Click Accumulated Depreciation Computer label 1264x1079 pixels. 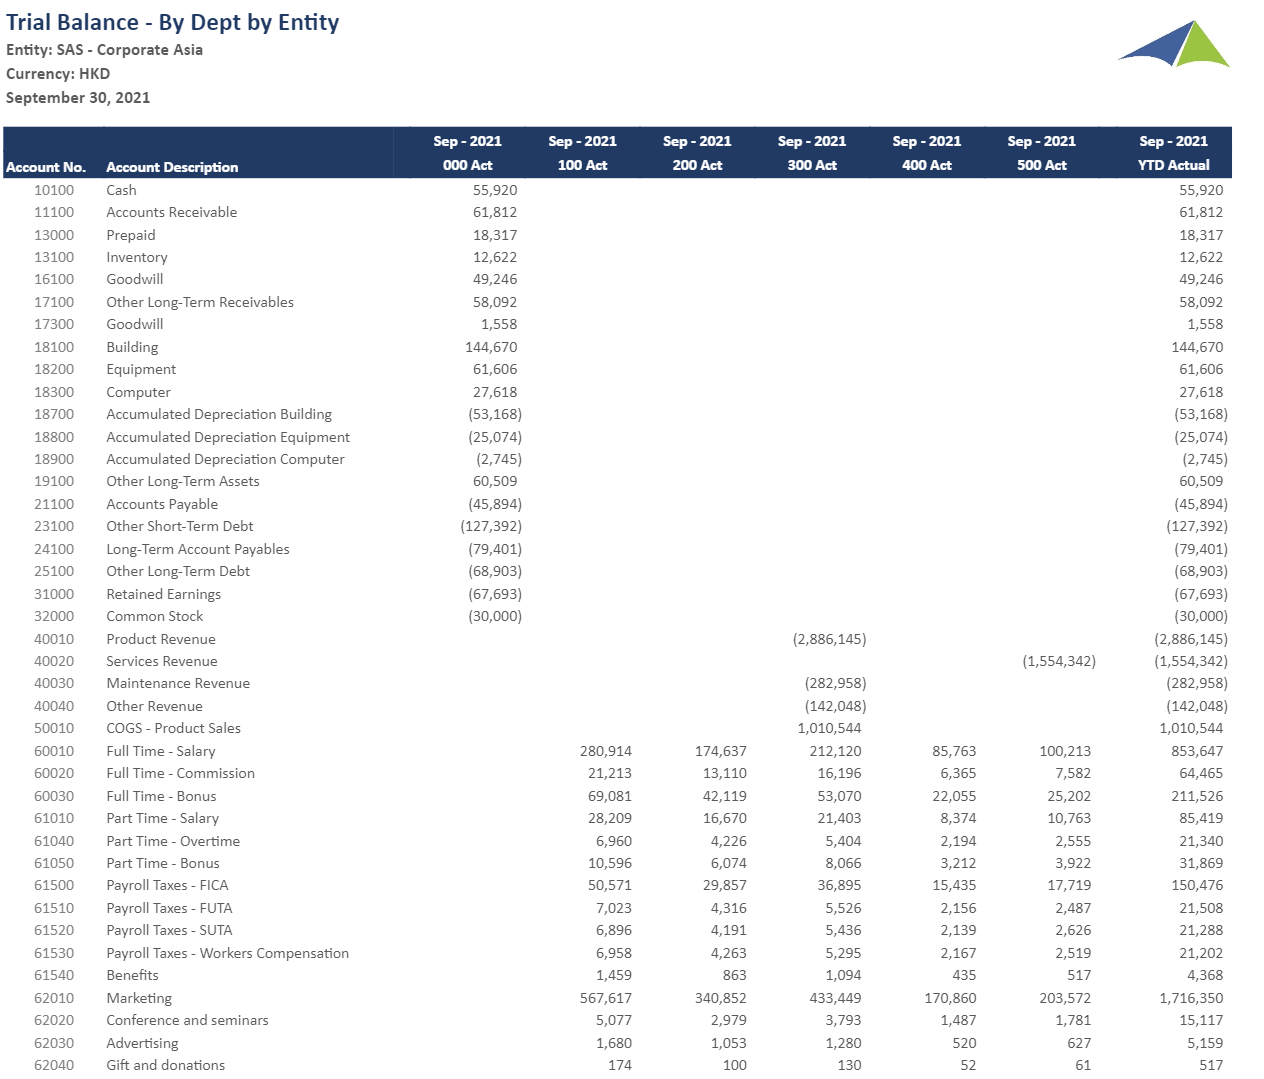pos(225,459)
